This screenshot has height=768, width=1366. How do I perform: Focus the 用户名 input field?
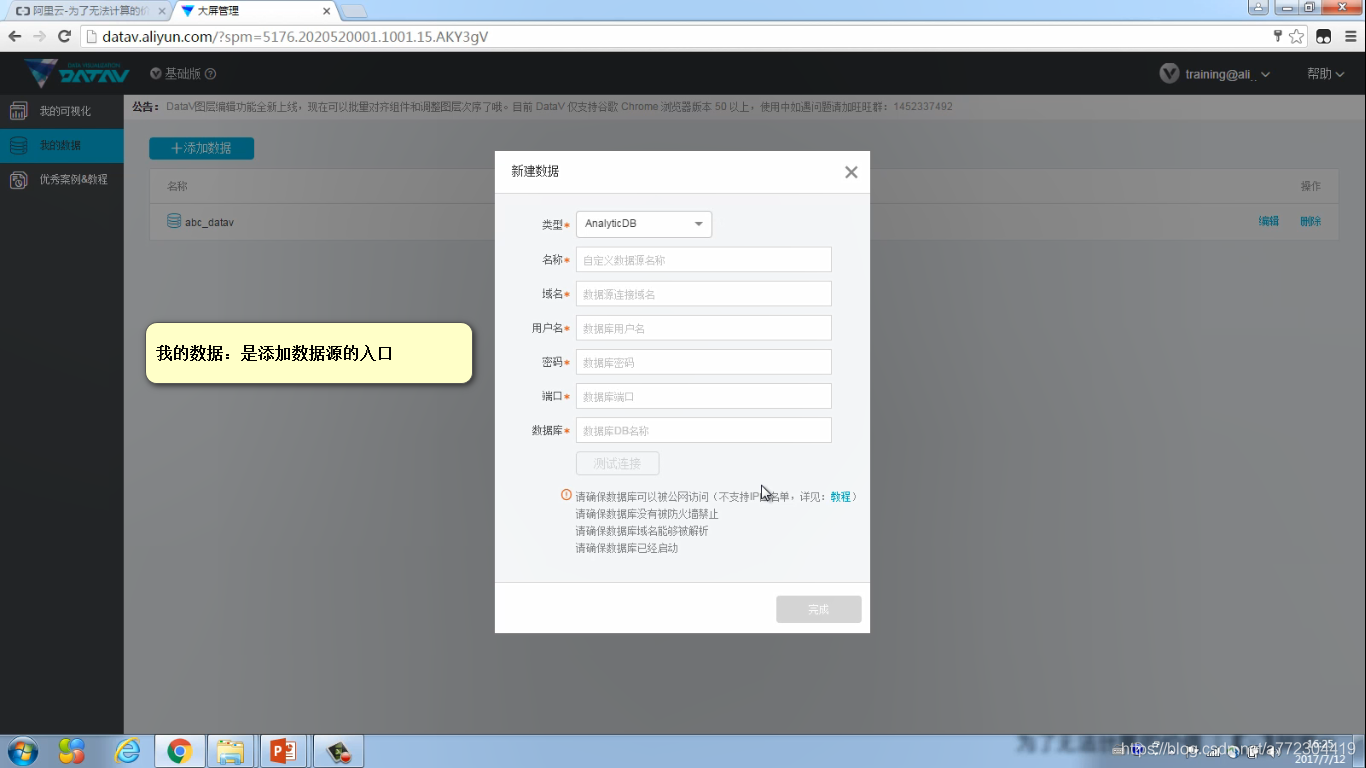tap(703, 328)
